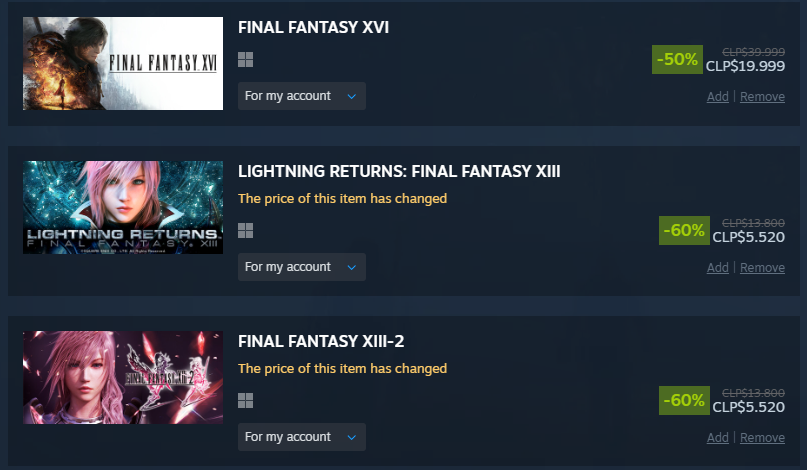Click the -50% discount badge

[677, 60]
